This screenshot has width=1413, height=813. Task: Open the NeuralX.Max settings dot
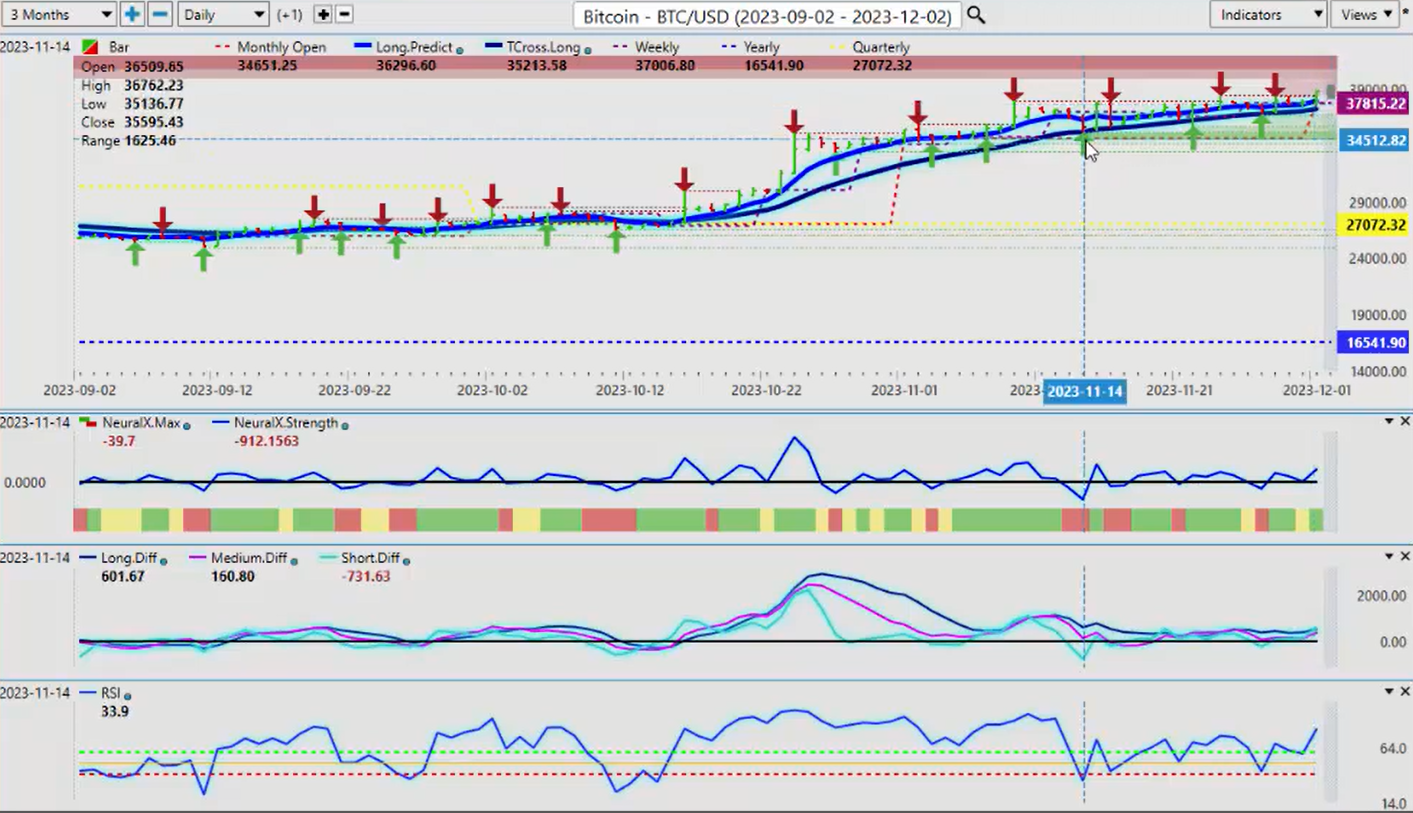pyautogui.click(x=187, y=425)
